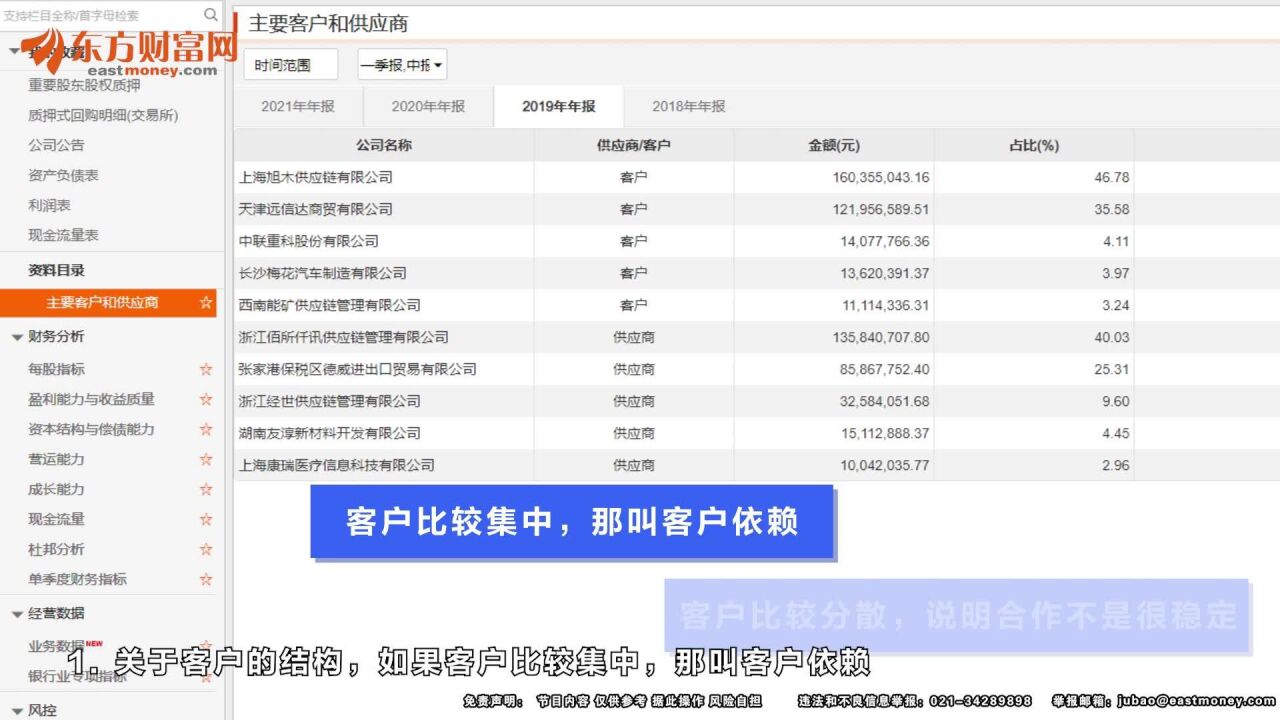The width and height of the screenshot is (1280, 720).
Task: Click the search magnifier icon
Action: tap(210, 15)
